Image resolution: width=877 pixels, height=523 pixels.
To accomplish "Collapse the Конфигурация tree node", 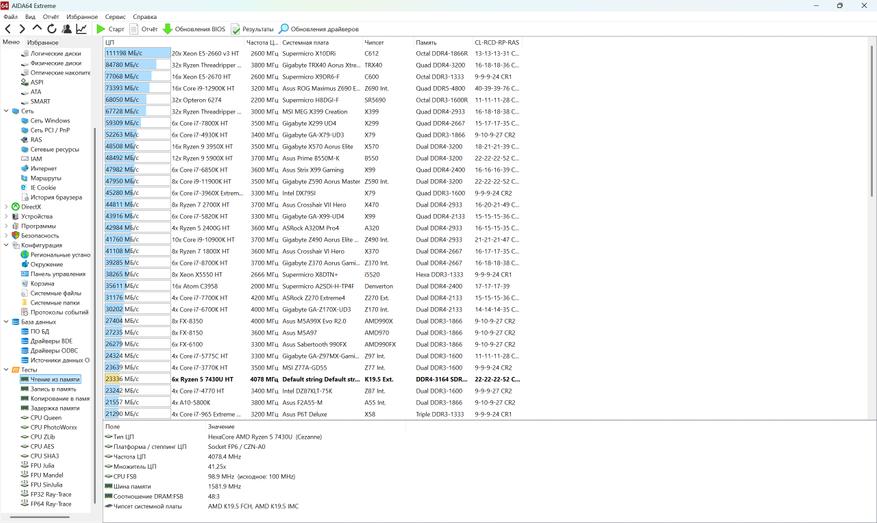I will 6,245.
